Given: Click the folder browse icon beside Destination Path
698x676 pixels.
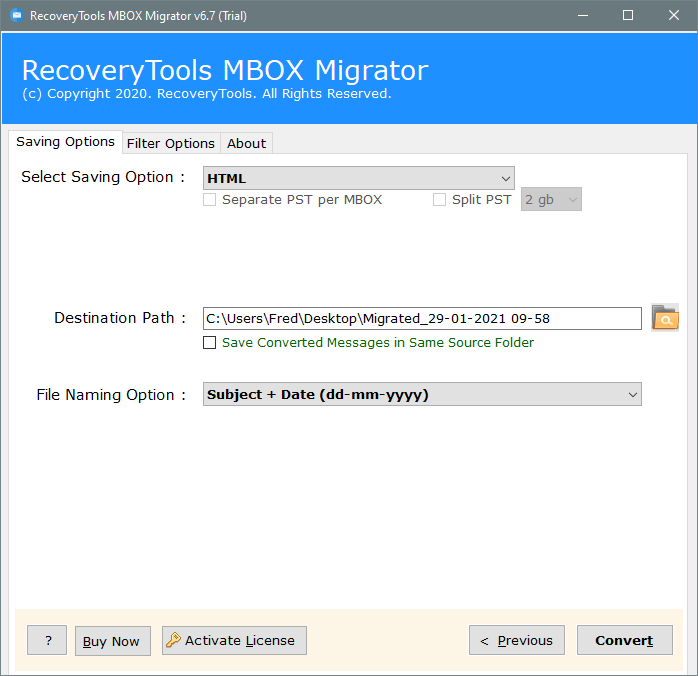Looking at the screenshot, I should [x=665, y=318].
